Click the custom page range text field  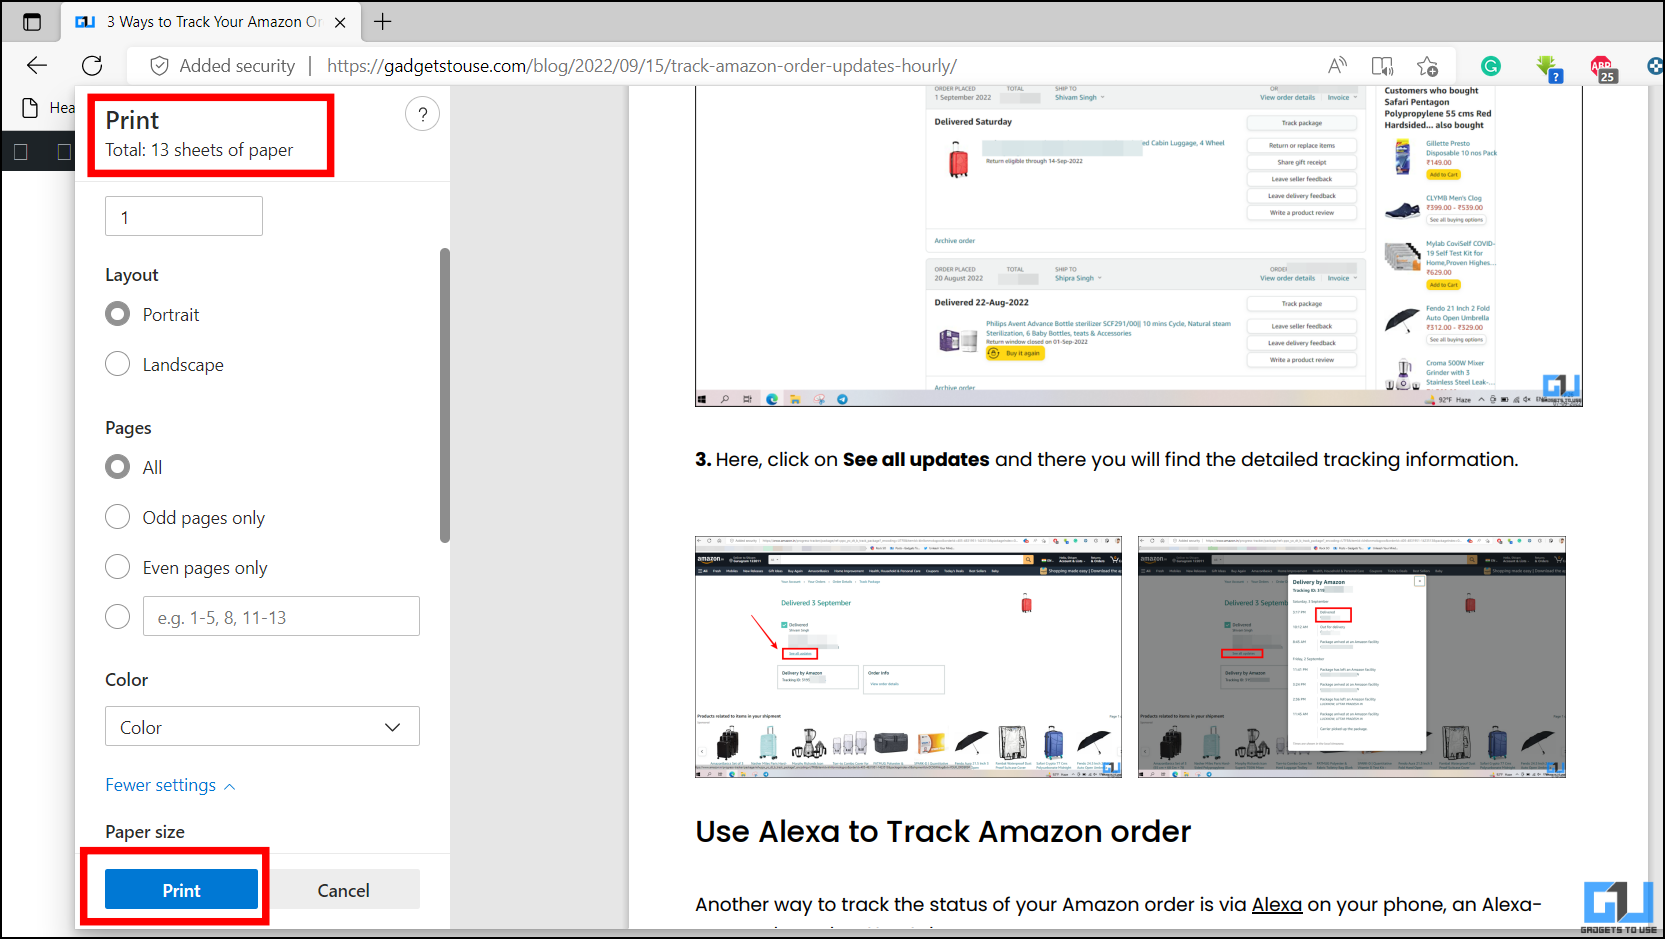pyautogui.click(x=281, y=616)
